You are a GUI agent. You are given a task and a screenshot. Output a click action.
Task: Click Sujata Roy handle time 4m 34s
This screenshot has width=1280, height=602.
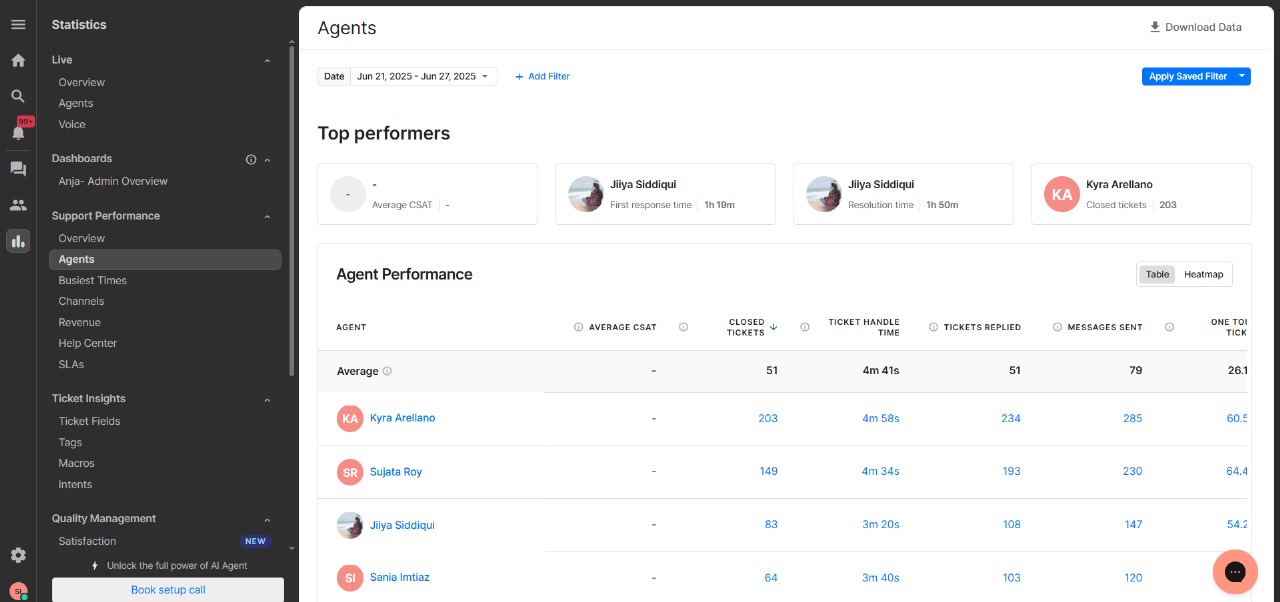[881, 471]
